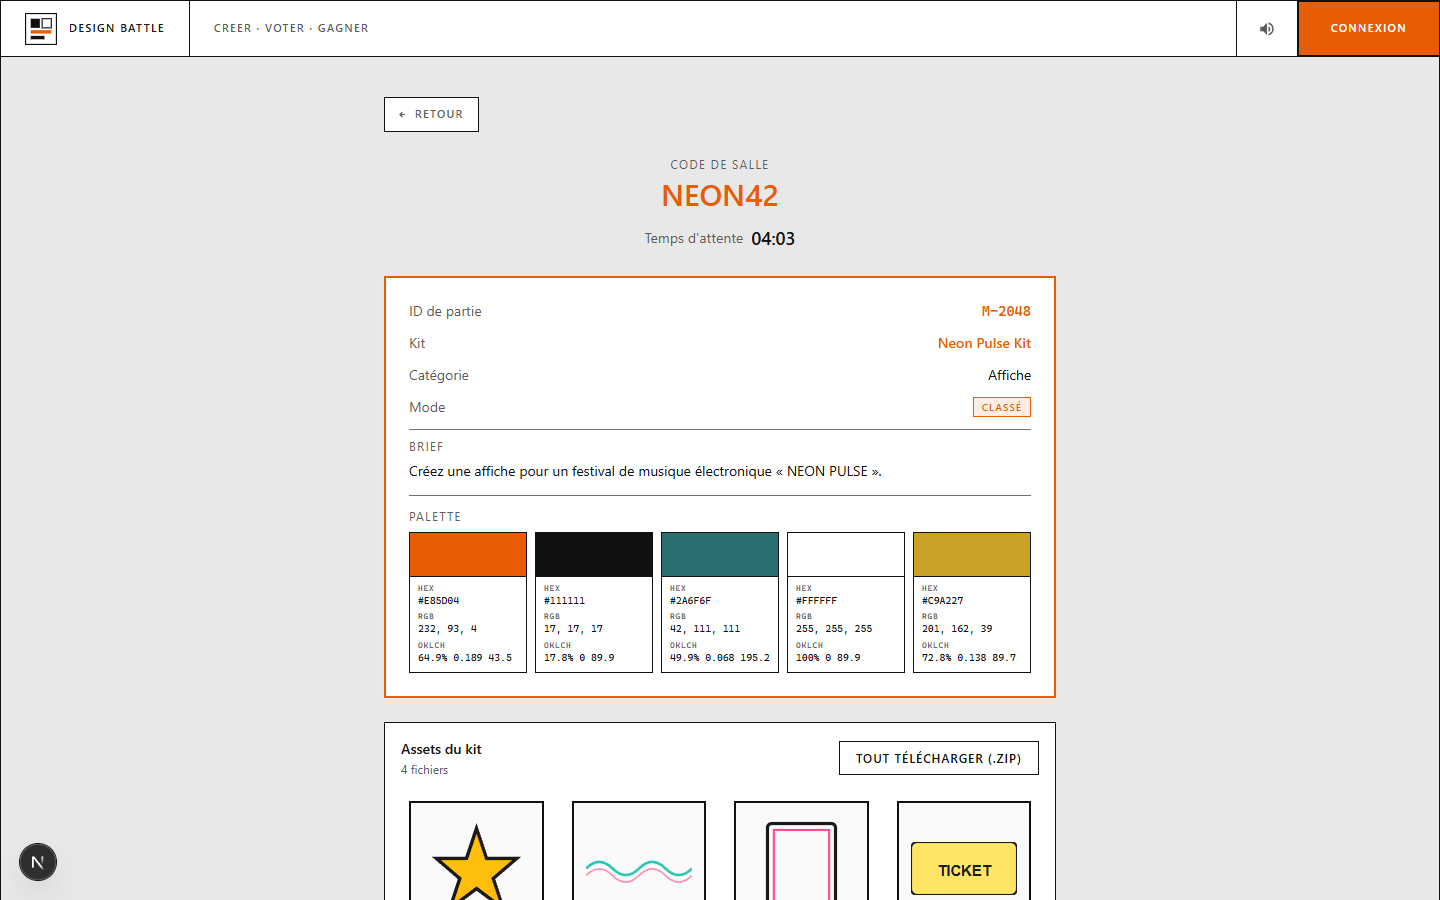Click the CONNEXION button
Image resolution: width=1440 pixels, height=900 pixels.
[x=1368, y=28]
